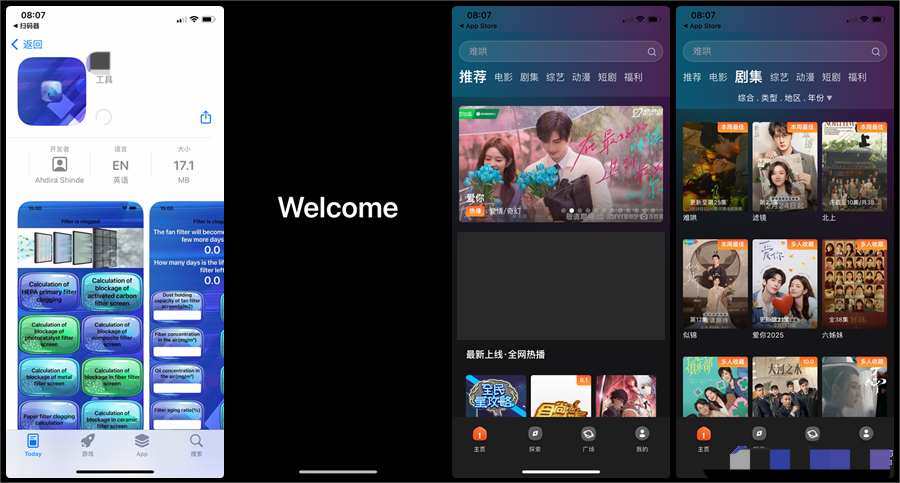Select the 动漫 tab on the 推荐 screen
The width and height of the screenshot is (900, 483).
(x=580, y=77)
